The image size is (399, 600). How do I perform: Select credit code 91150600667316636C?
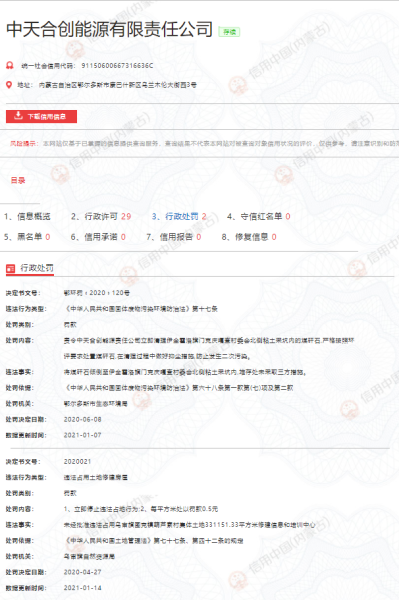pyautogui.click(x=117, y=65)
